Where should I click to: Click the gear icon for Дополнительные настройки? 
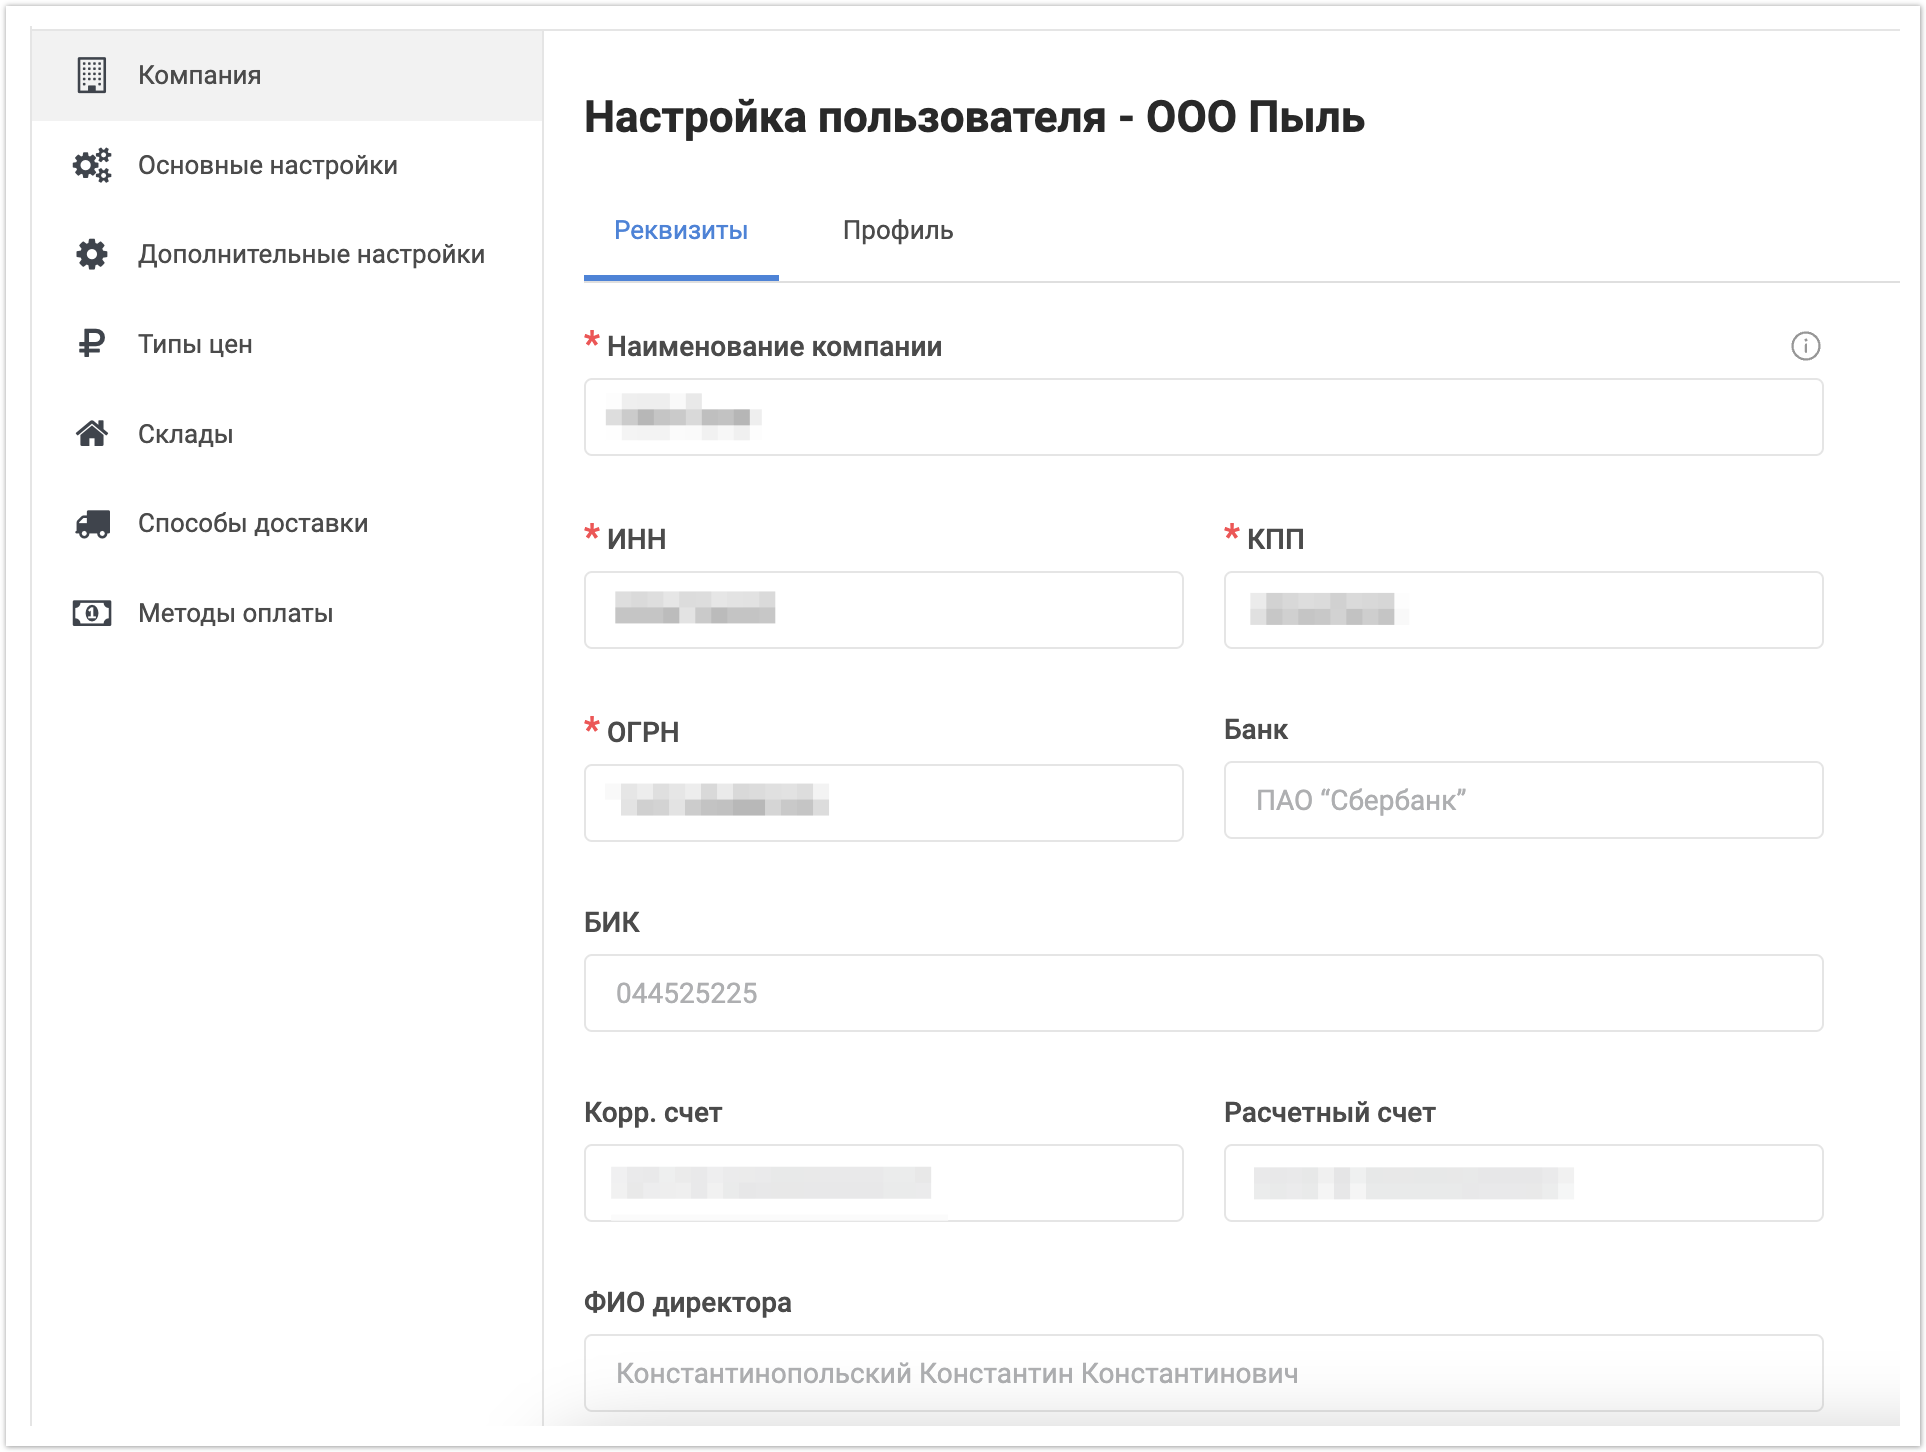point(92,254)
